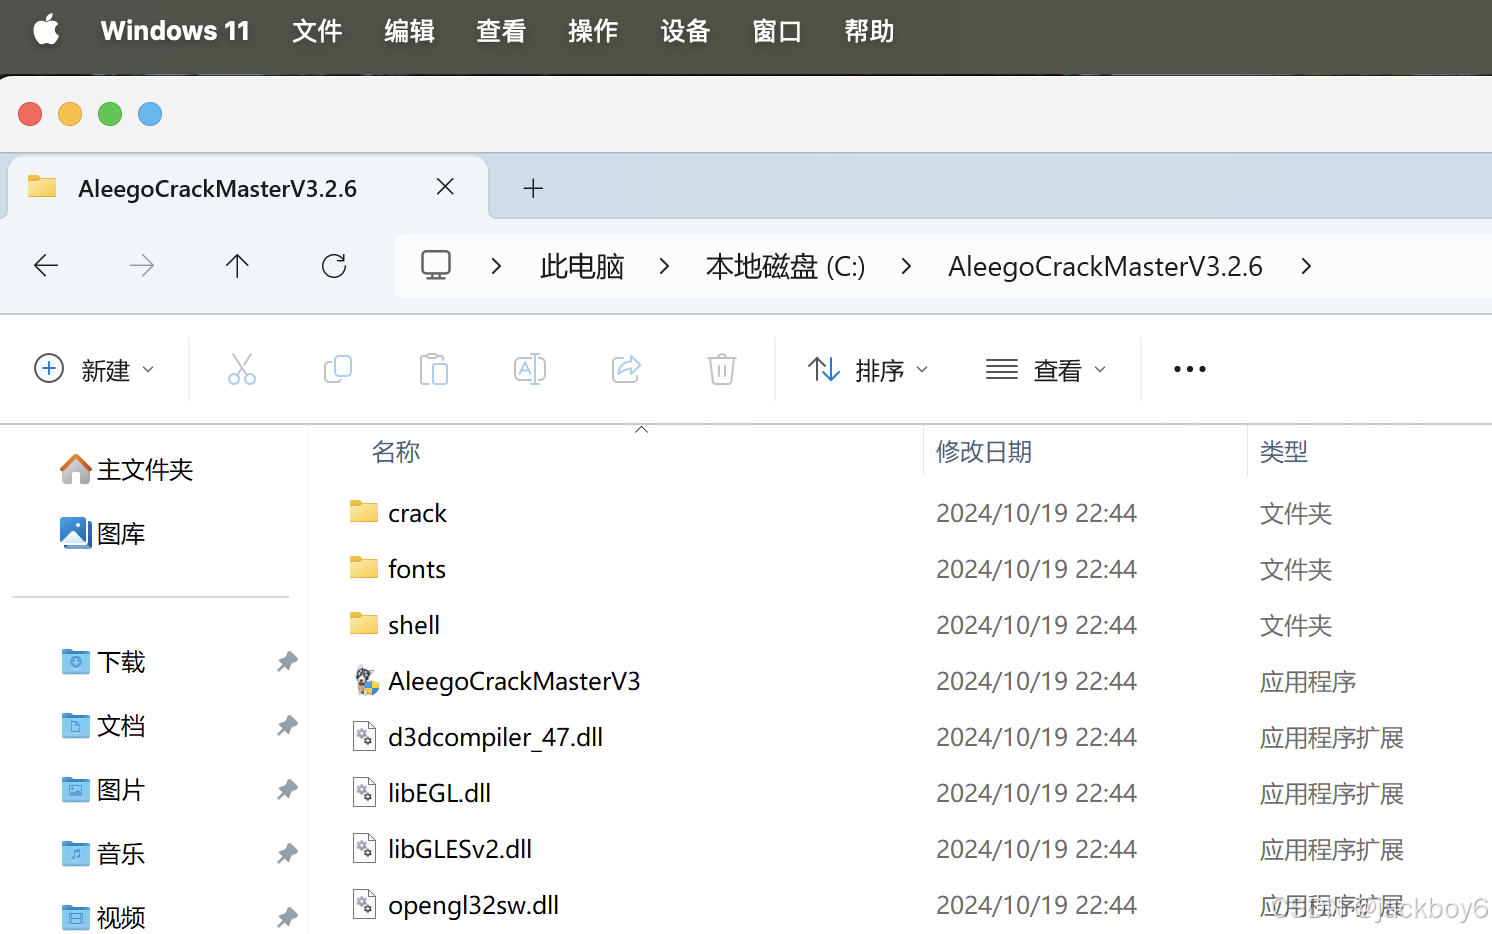This screenshot has width=1492, height=934.
Task: Go forward with the right arrow
Action: (142, 265)
